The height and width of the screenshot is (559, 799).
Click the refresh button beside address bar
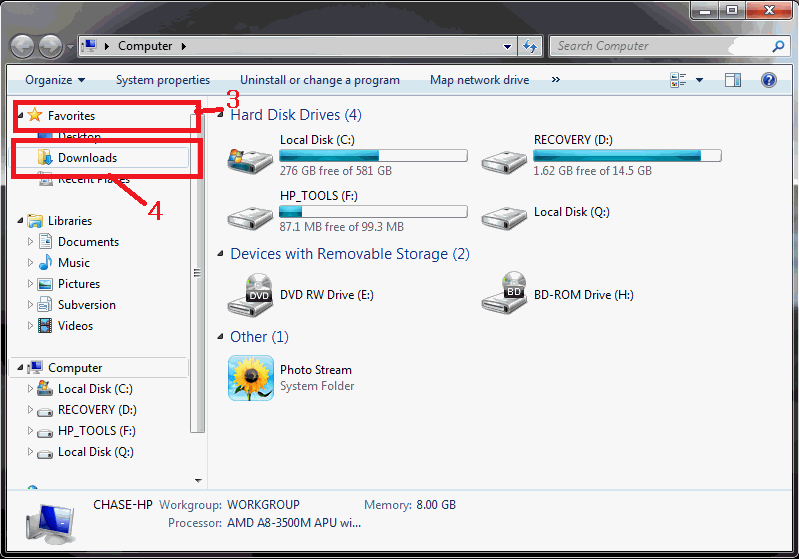[x=530, y=46]
